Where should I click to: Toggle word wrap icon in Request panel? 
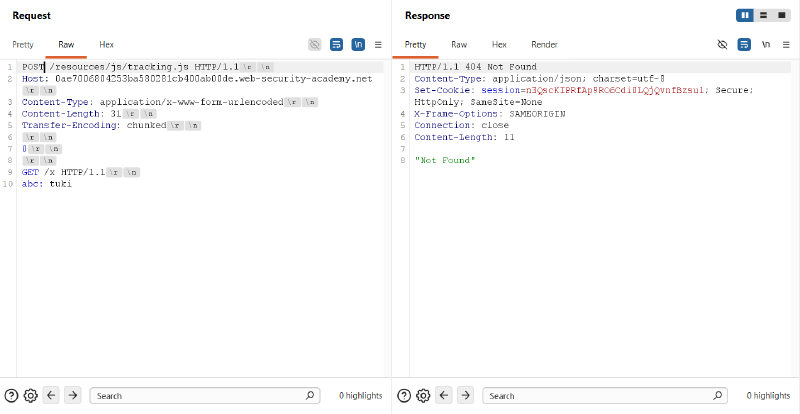[x=336, y=45]
